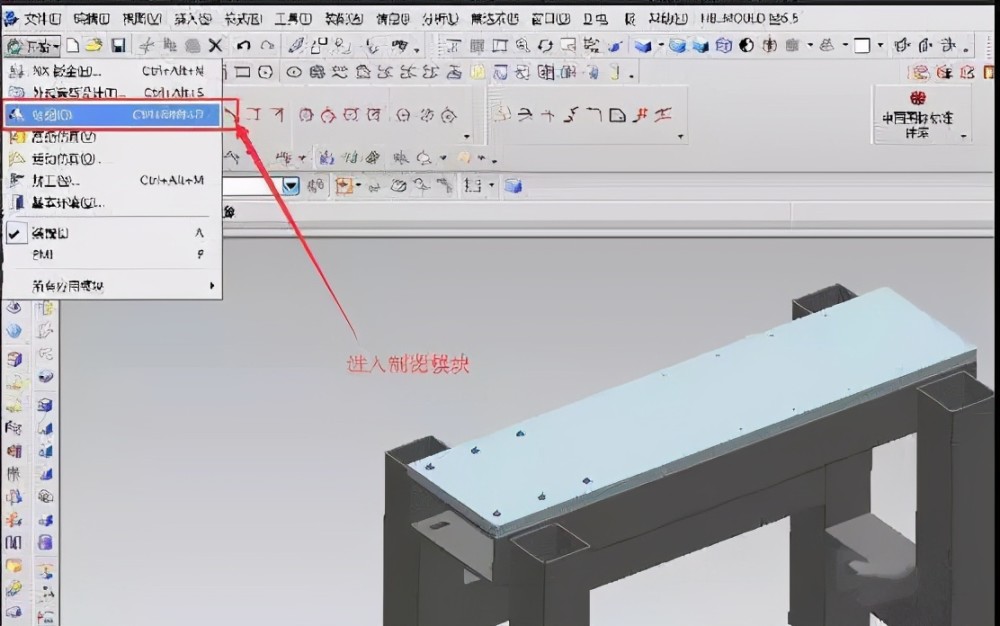Click the red hash crosshatch icon
This screenshot has width=1000, height=626.
[x=641, y=115]
